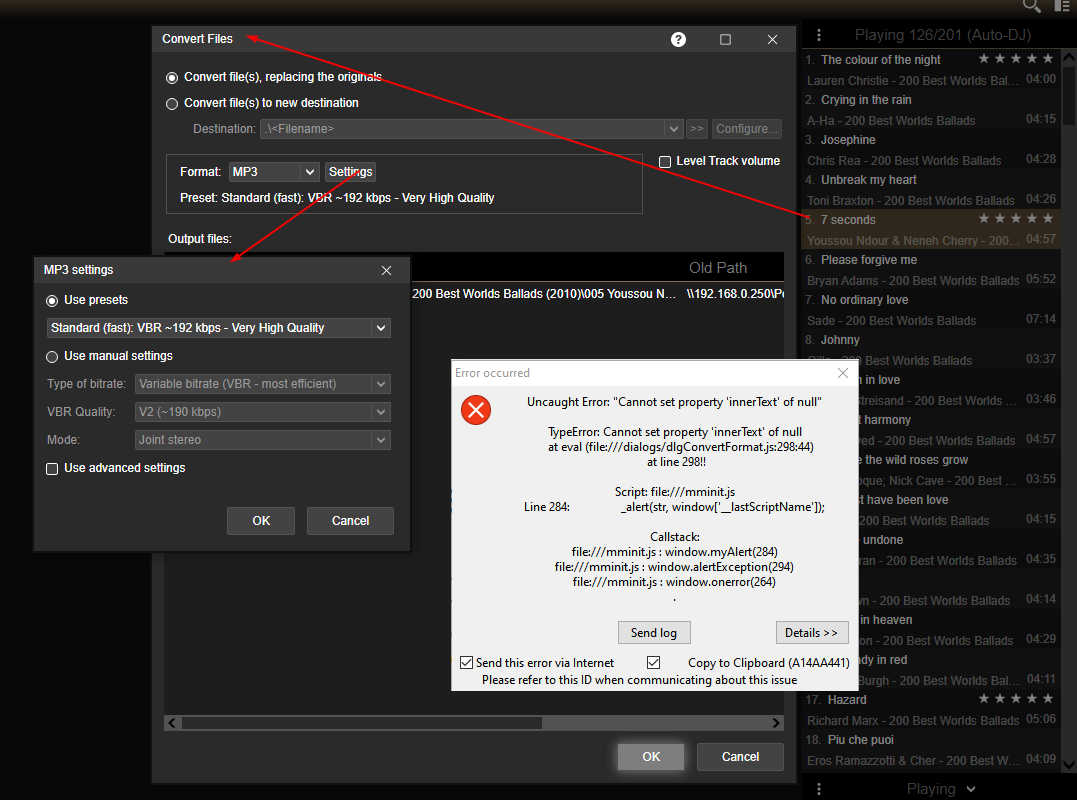Viewport: 1077px width, 800px height.
Task: Click the horizontal scrollbar under output files
Action: (360, 723)
